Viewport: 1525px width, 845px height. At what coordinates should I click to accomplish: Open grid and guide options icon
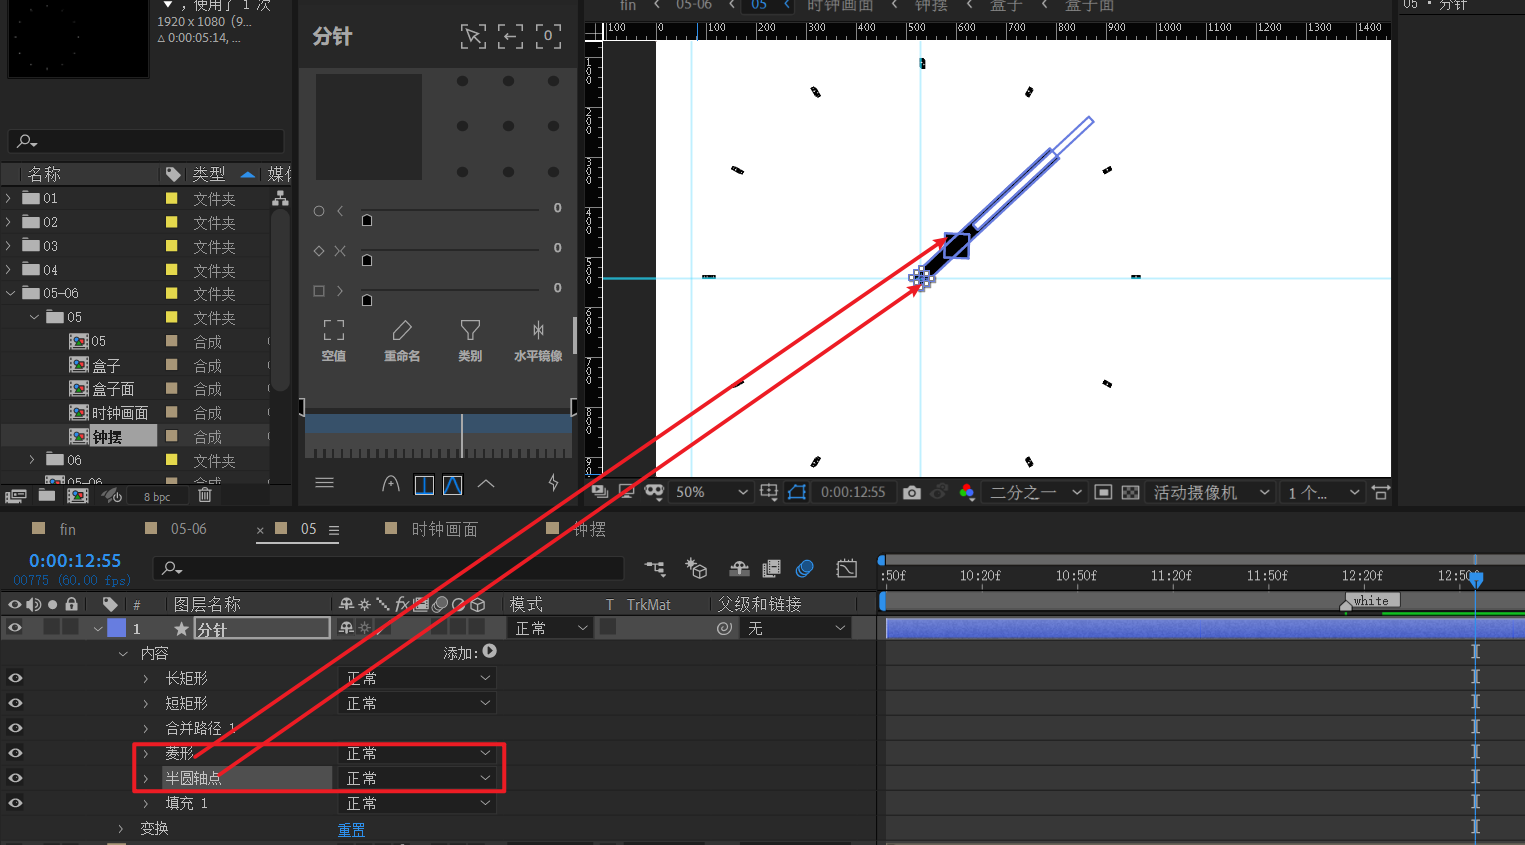pos(769,492)
